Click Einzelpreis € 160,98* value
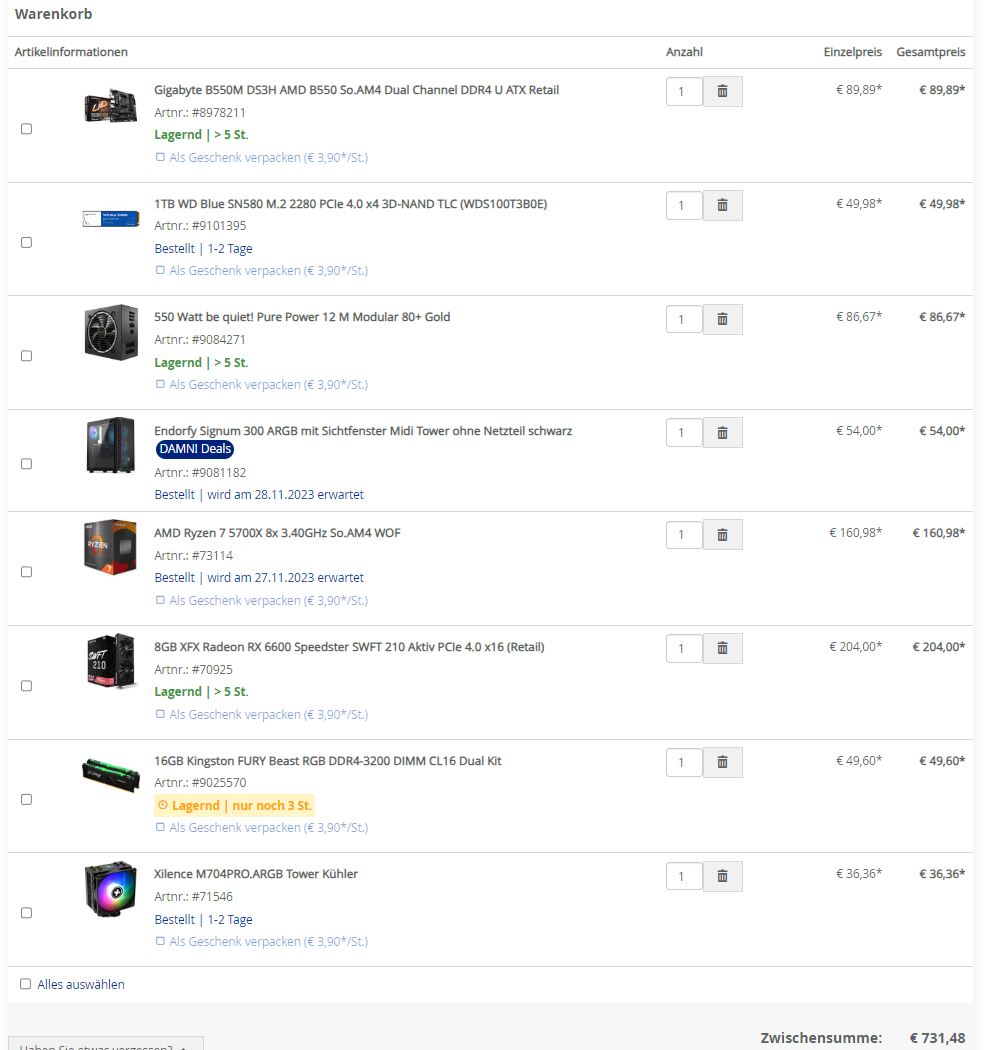 pyautogui.click(x=855, y=533)
